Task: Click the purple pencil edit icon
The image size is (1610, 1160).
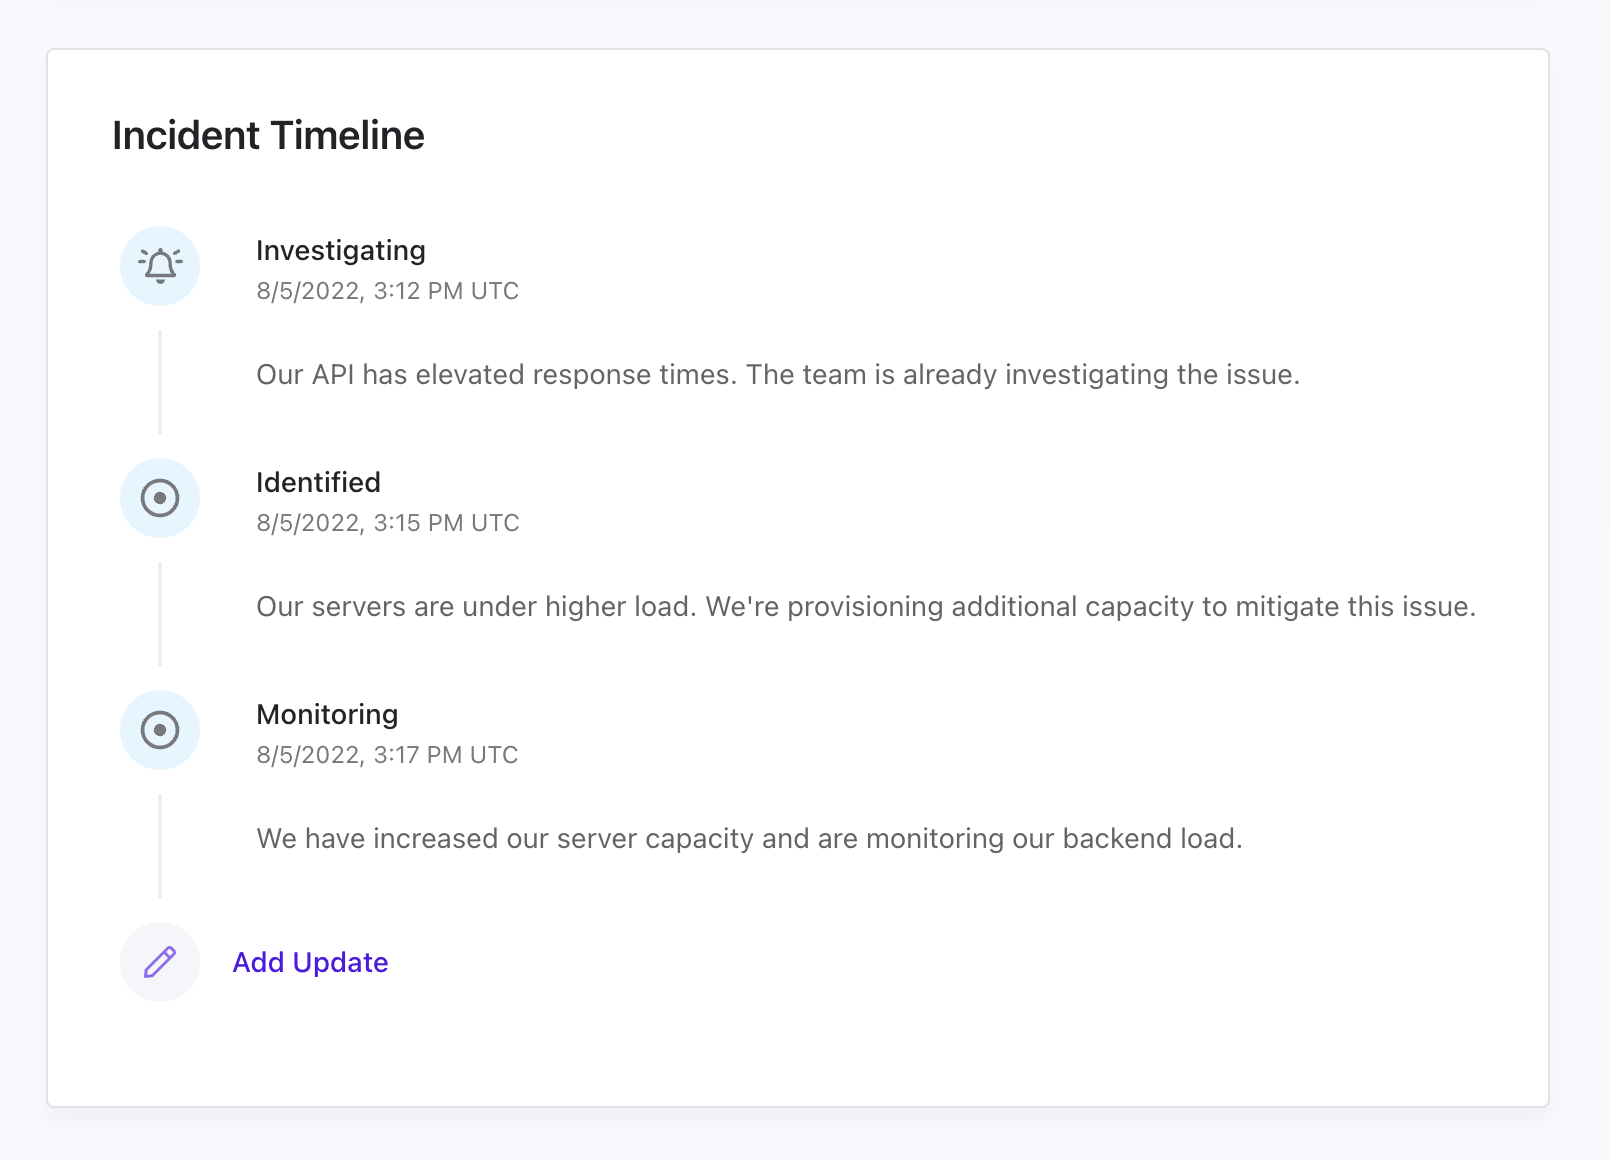Action: (x=160, y=962)
